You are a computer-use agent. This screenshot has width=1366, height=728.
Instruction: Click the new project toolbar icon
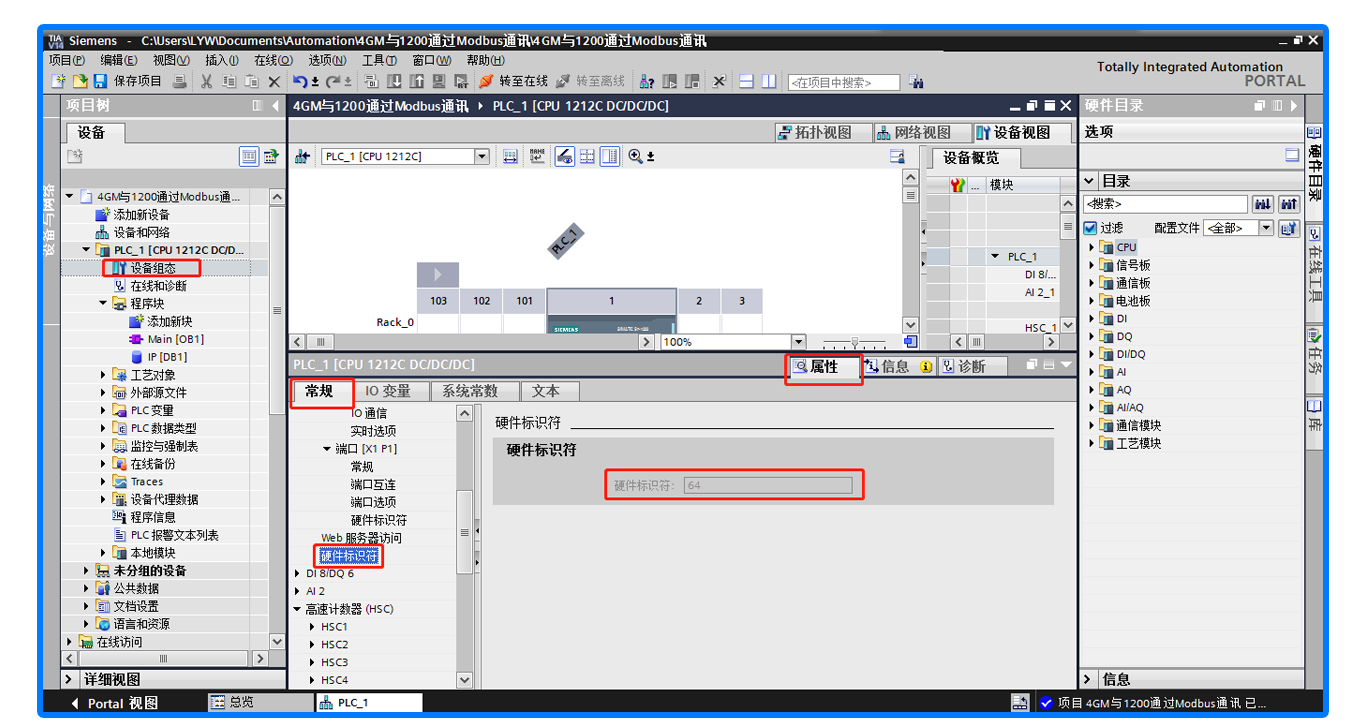tap(58, 81)
